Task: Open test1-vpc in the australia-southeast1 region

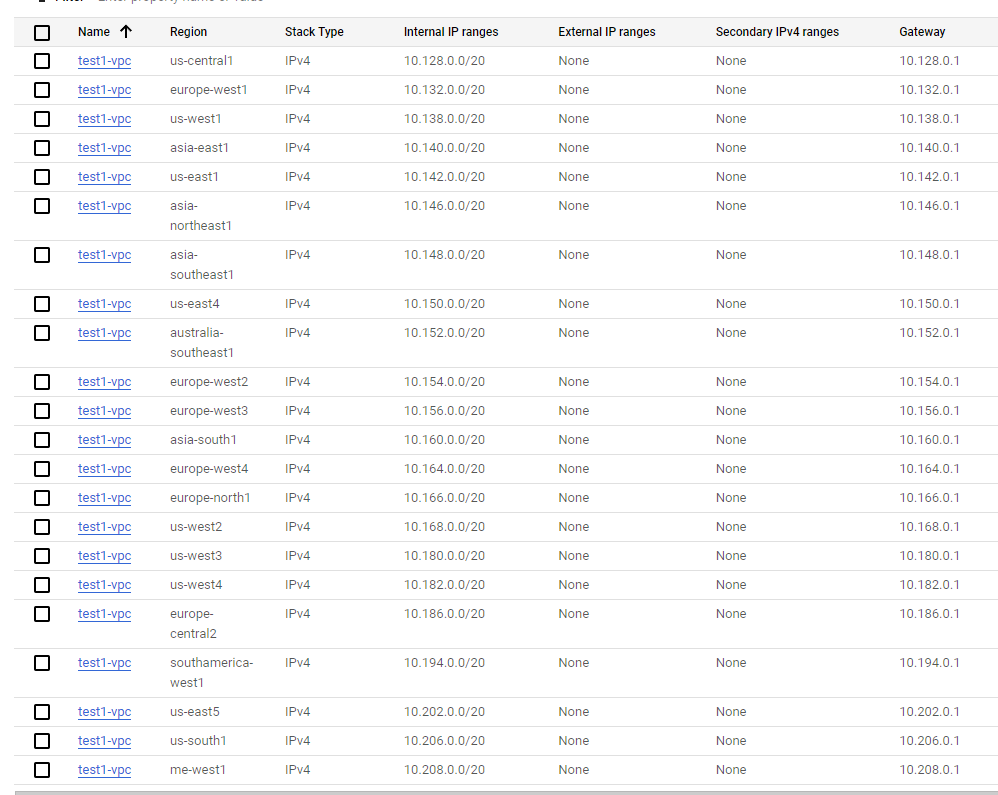Action: click(x=104, y=333)
